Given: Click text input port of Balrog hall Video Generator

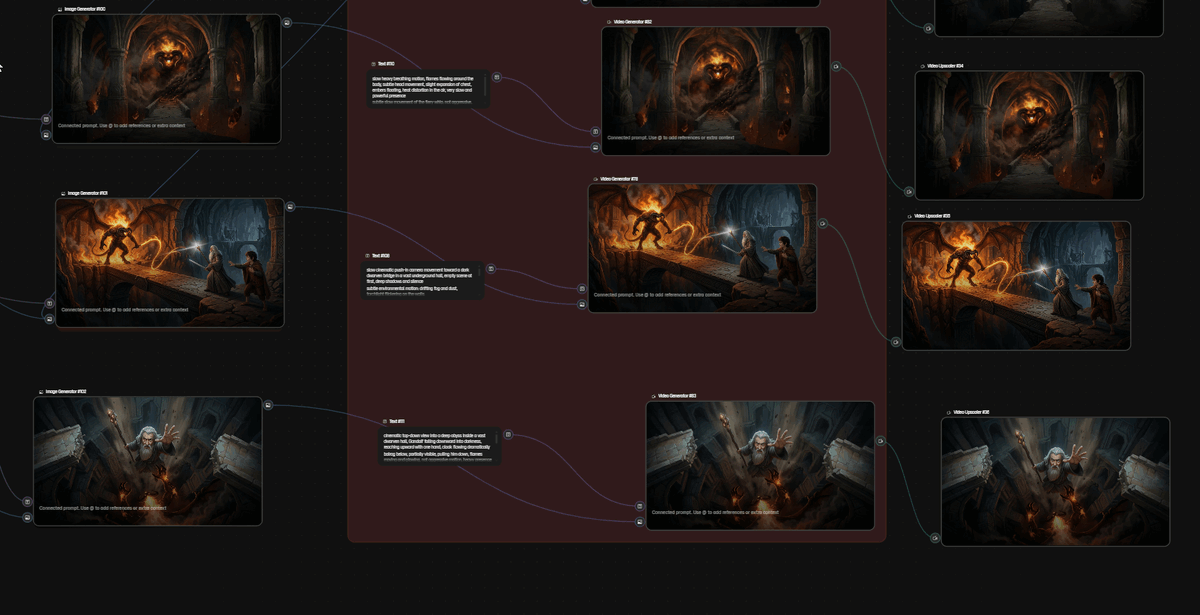Looking at the screenshot, I should pos(595,131).
